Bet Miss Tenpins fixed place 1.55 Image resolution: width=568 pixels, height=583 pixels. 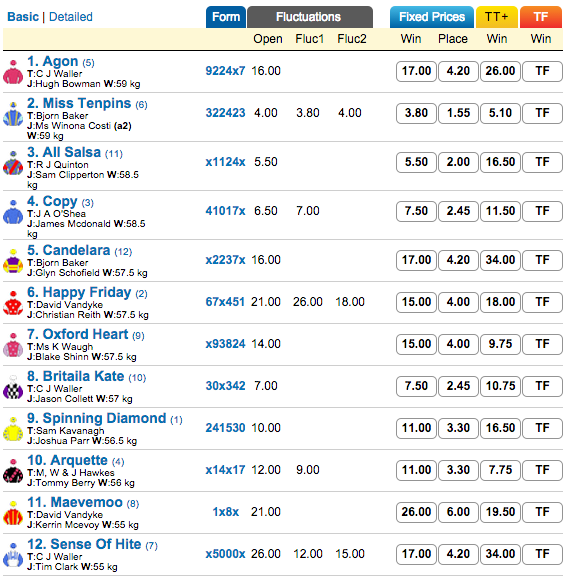point(458,113)
